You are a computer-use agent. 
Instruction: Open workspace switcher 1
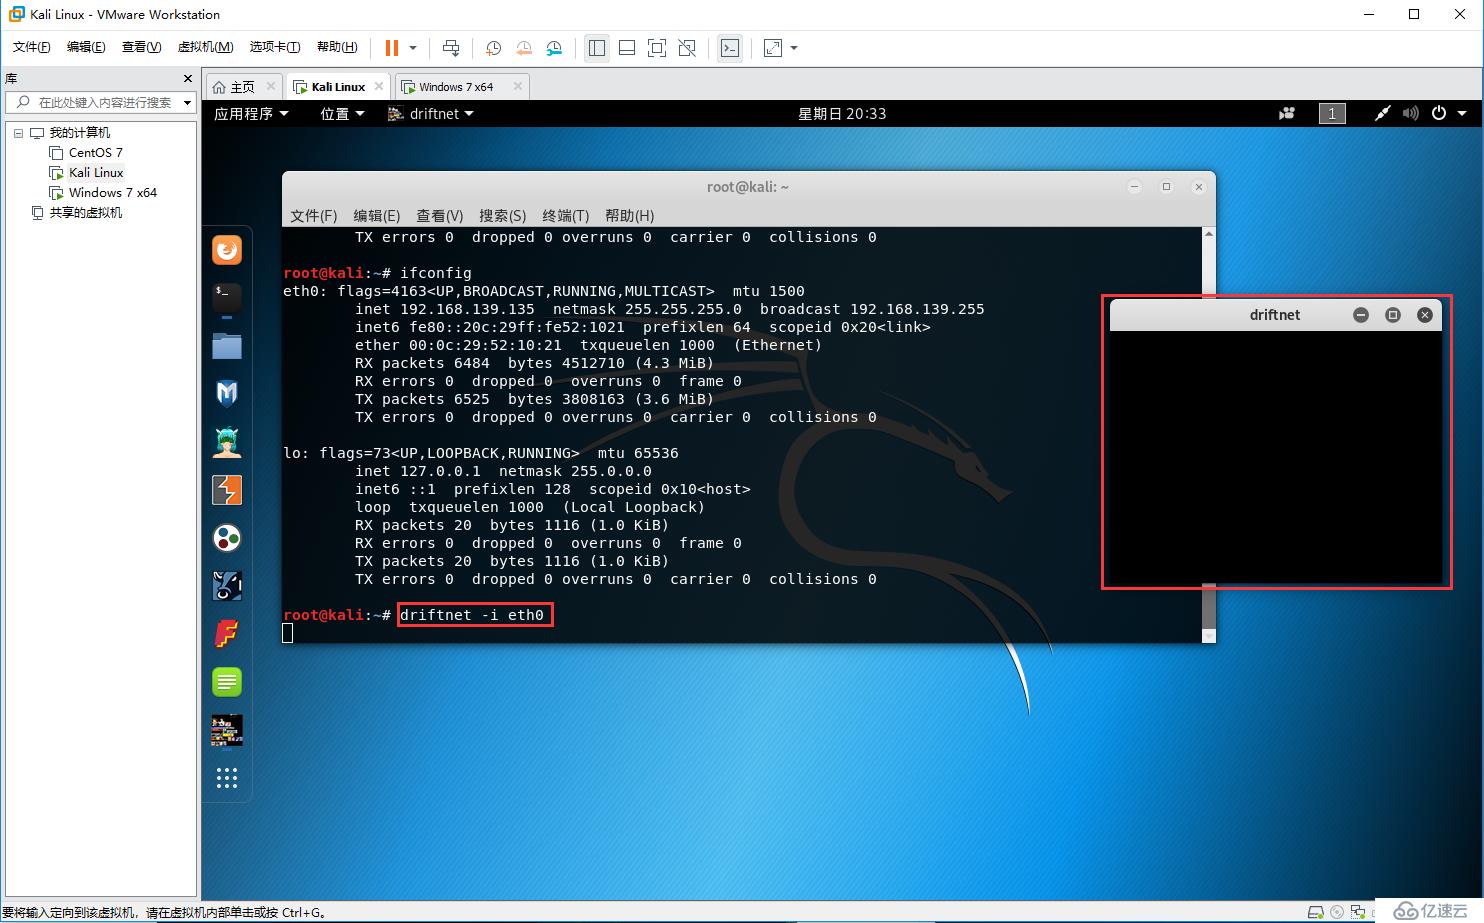pos(1332,114)
